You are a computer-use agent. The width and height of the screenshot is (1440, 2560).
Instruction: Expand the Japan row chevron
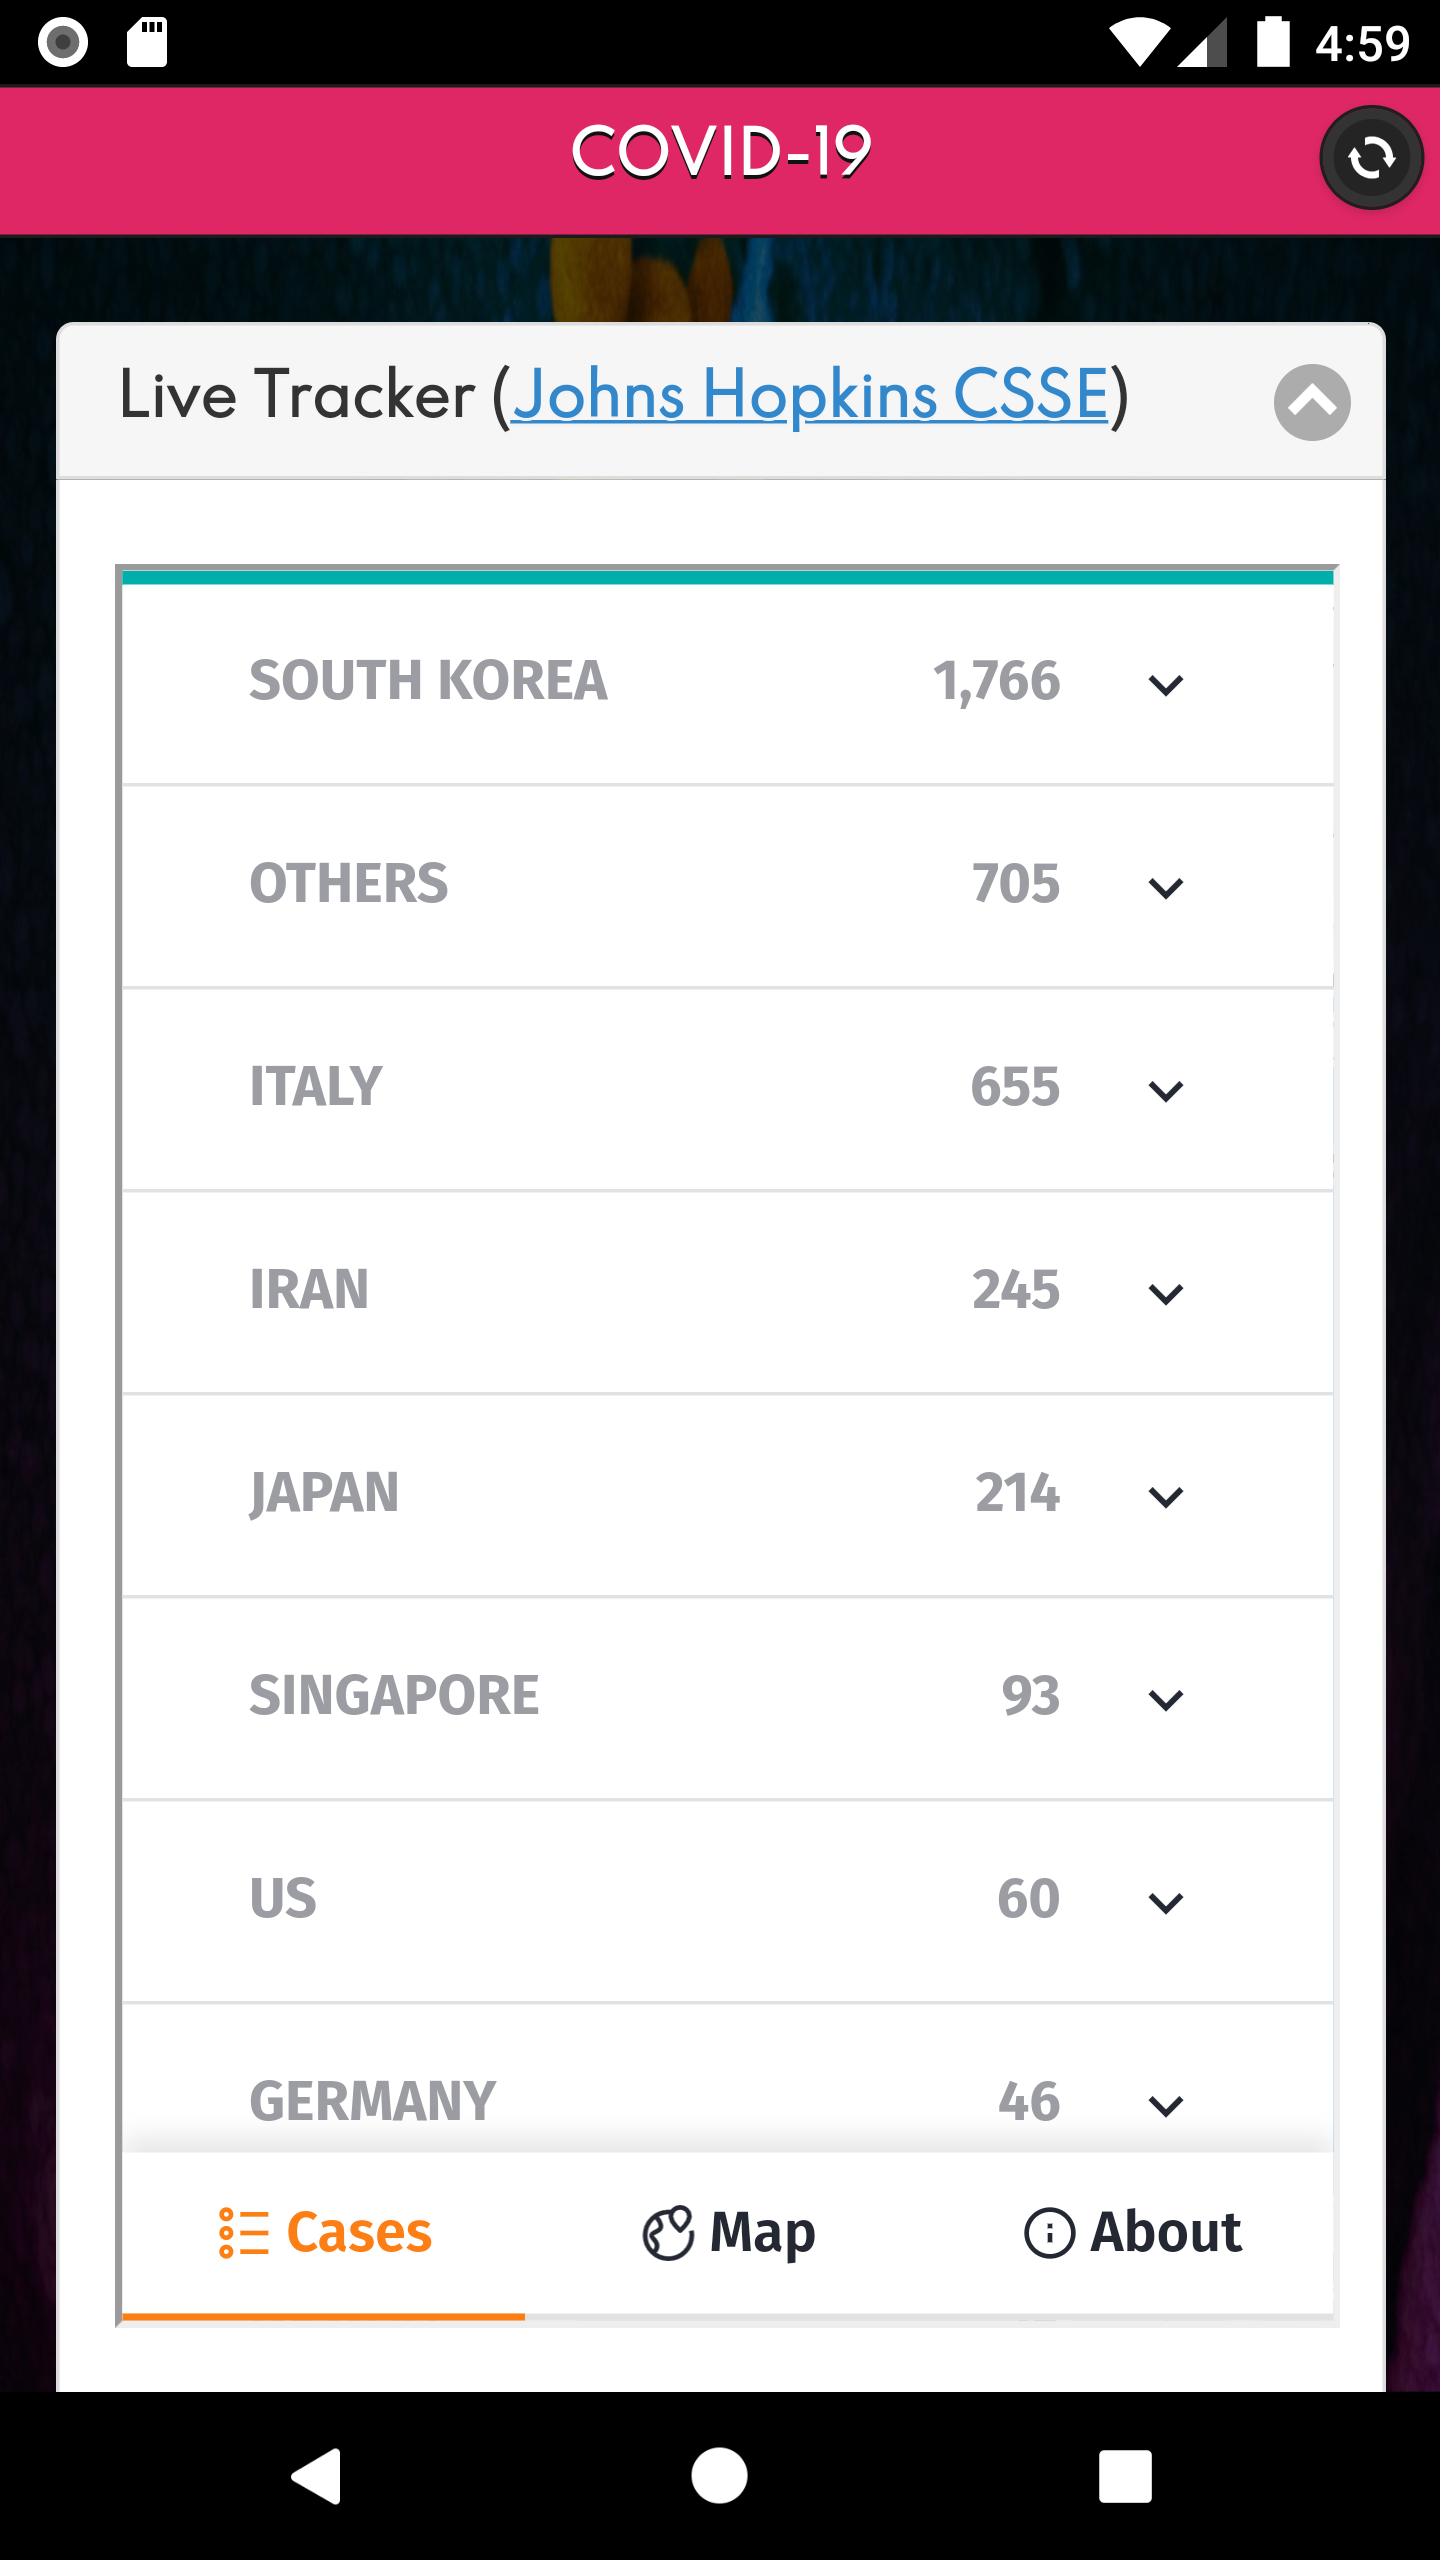point(1166,1497)
